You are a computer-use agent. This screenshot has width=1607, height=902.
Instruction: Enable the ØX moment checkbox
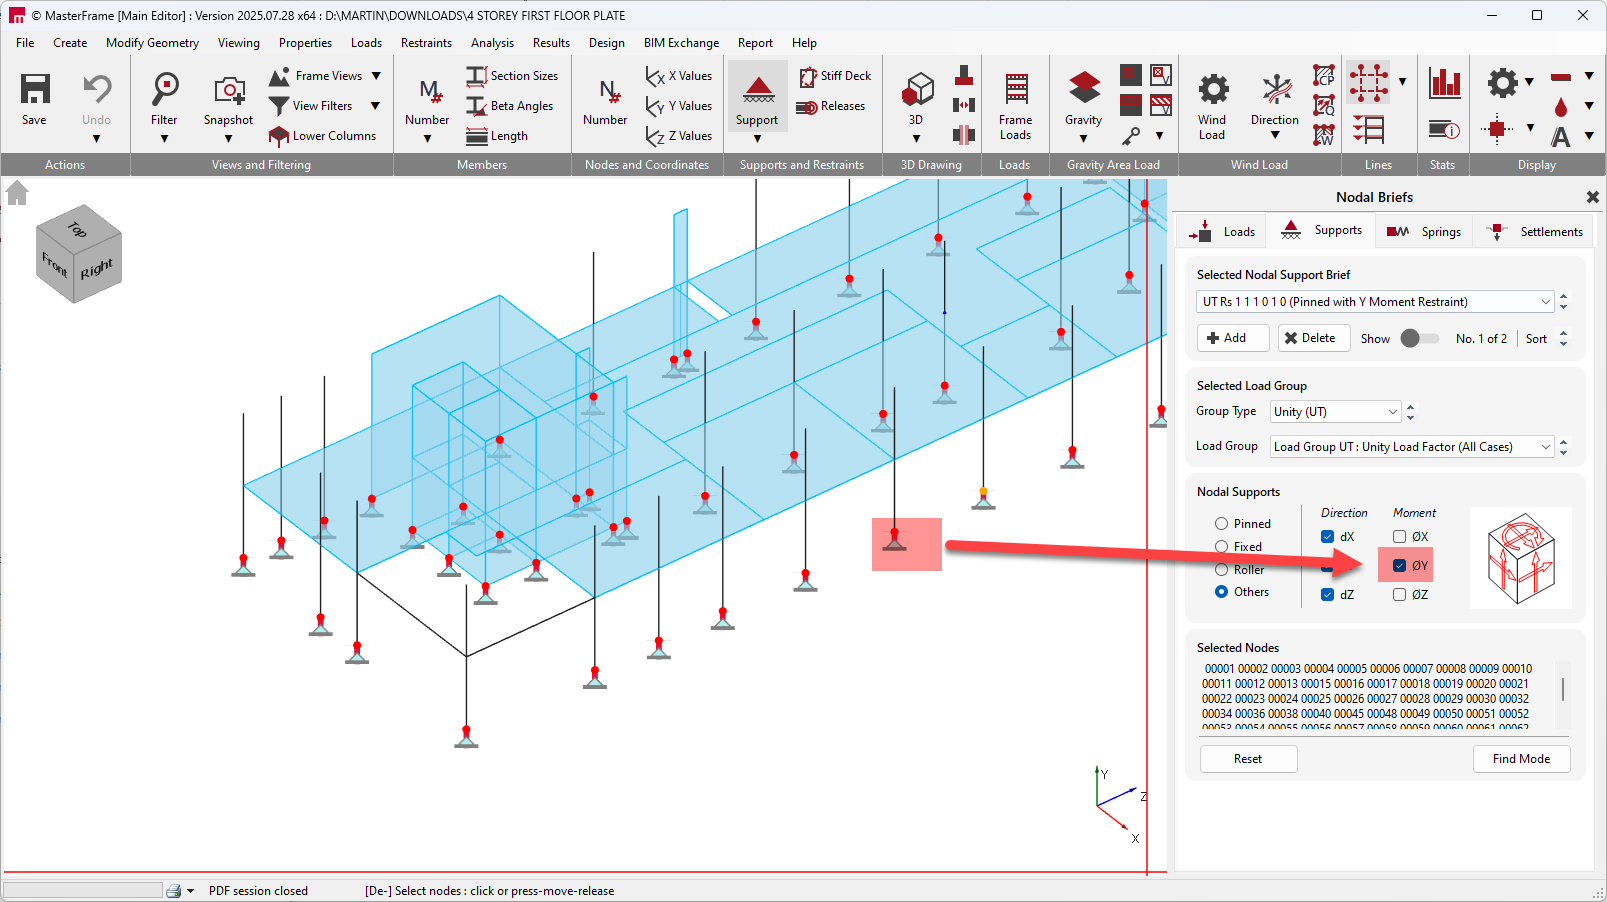tap(1399, 537)
